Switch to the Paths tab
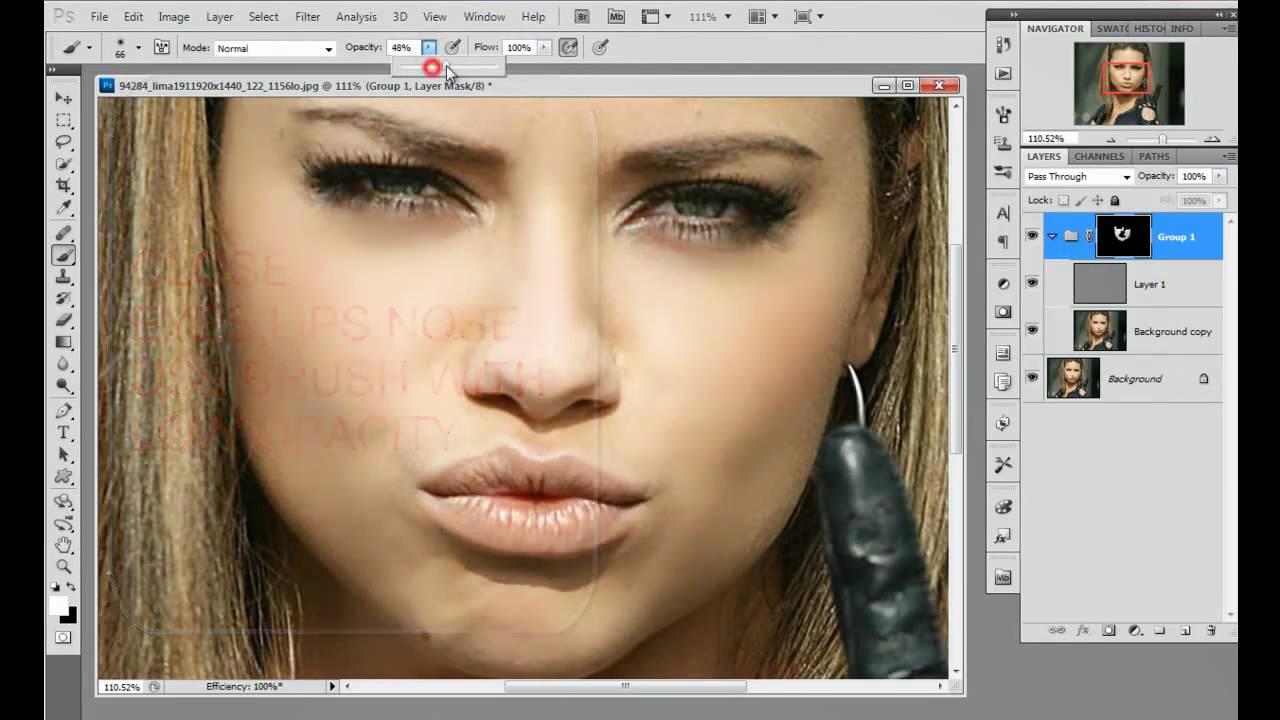The image size is (1280, 720). pyautogui.click(x=1154, y=156)
